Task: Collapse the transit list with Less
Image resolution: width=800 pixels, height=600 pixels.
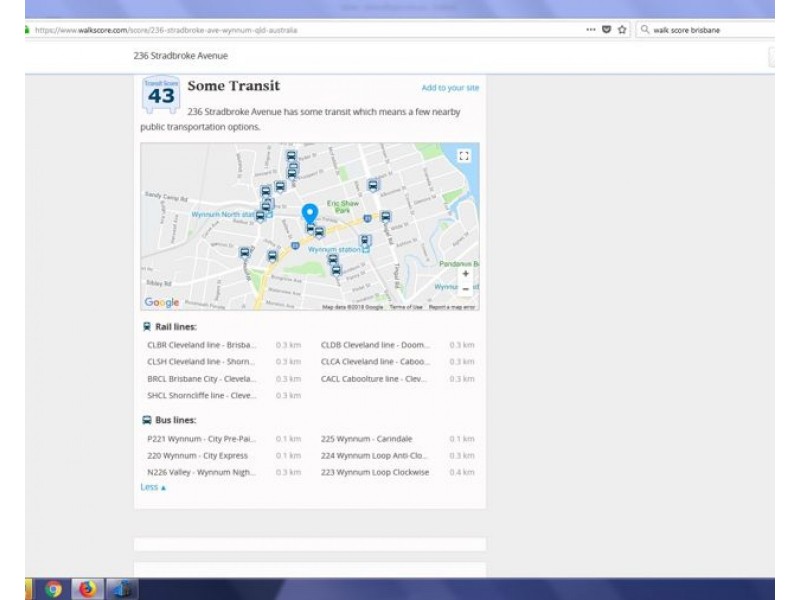Action: point(153,487)
